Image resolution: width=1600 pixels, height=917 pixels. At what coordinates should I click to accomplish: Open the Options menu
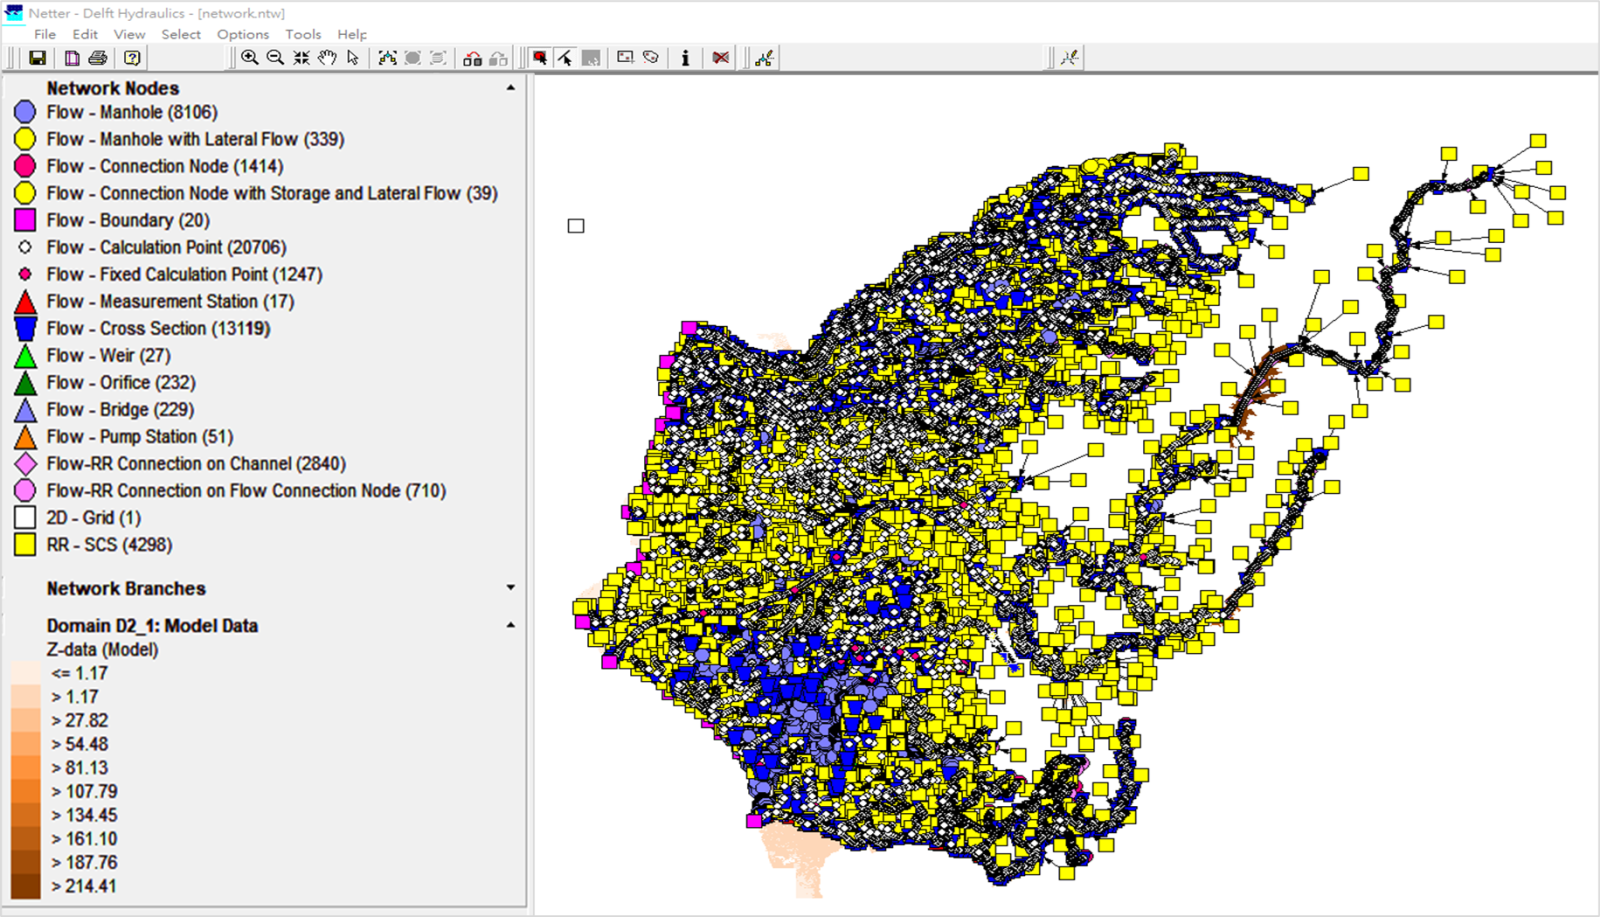[x=242, y=34]
